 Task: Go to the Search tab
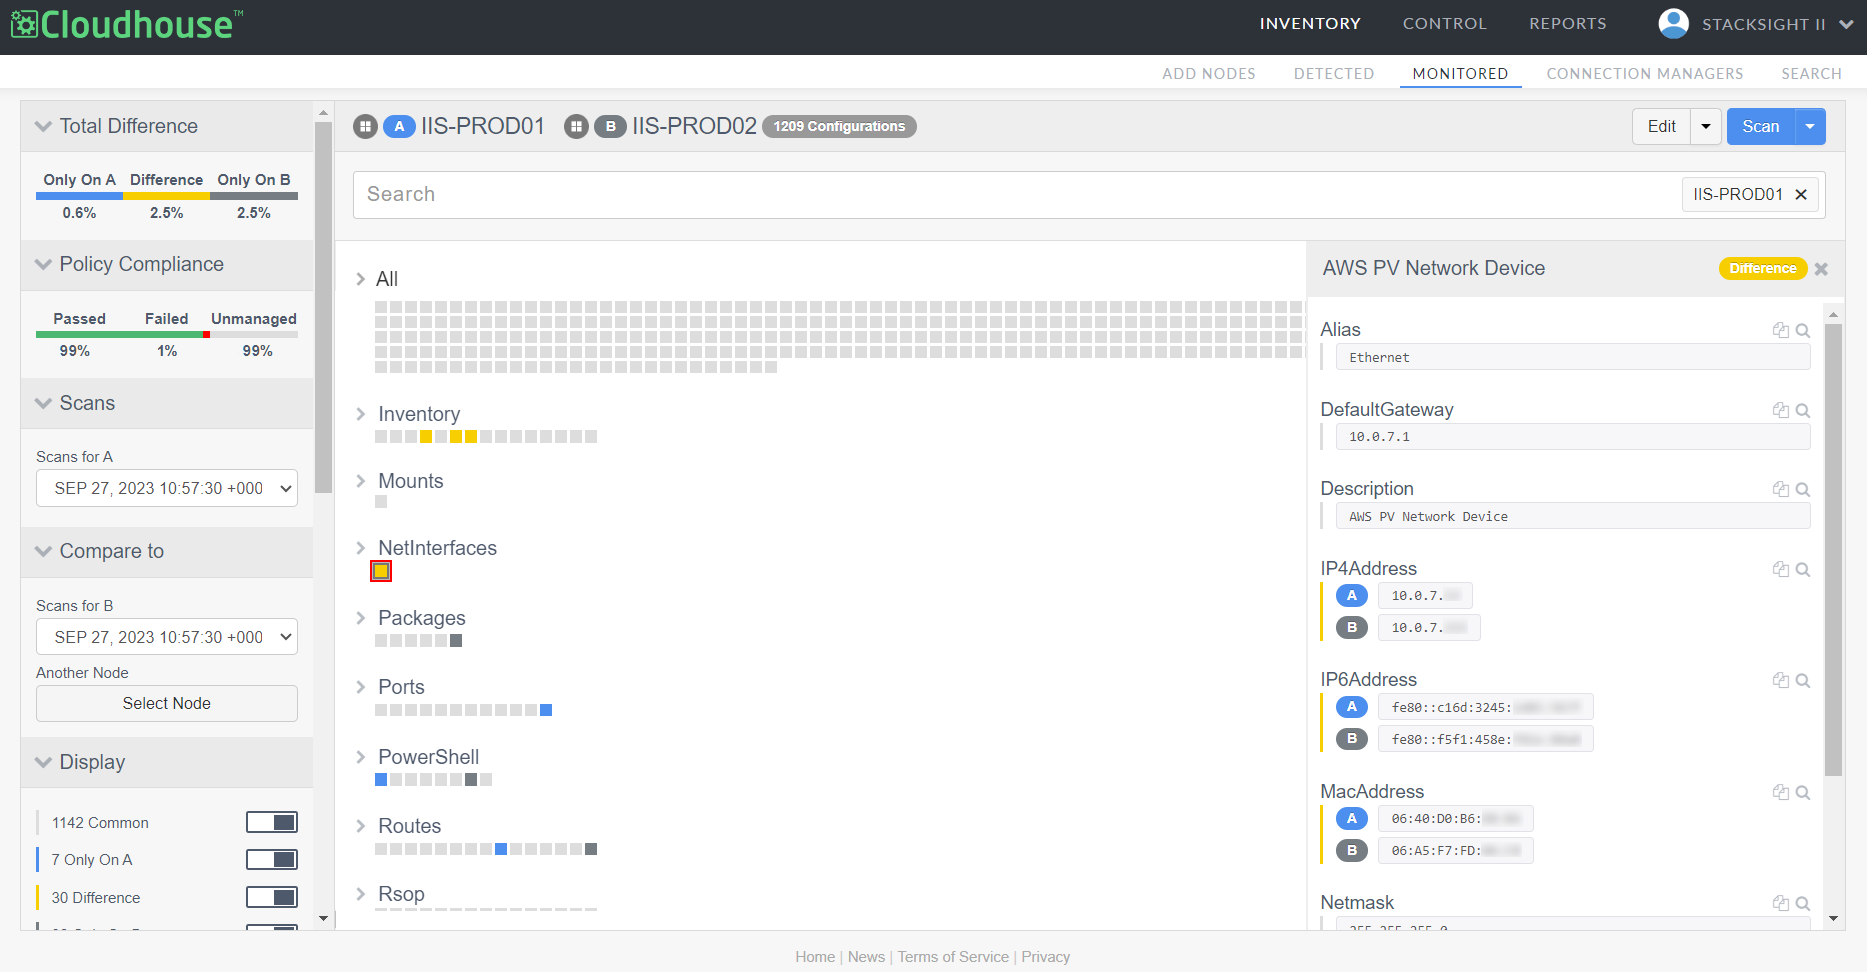coord(1812,74)
